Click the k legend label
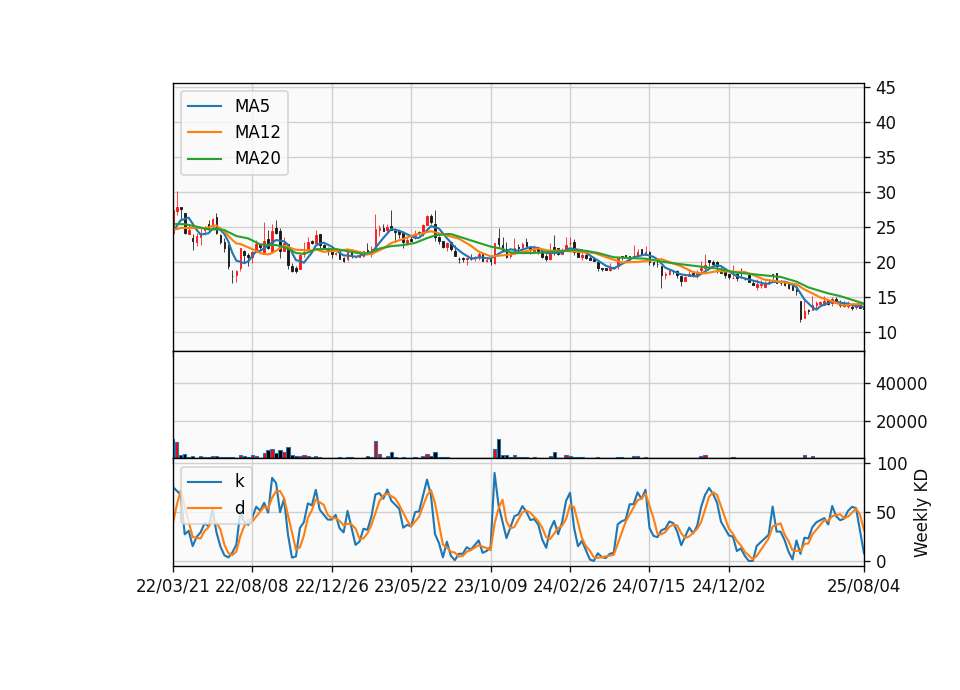Screen dimensions: 960x690 click(x=239, y=481)
